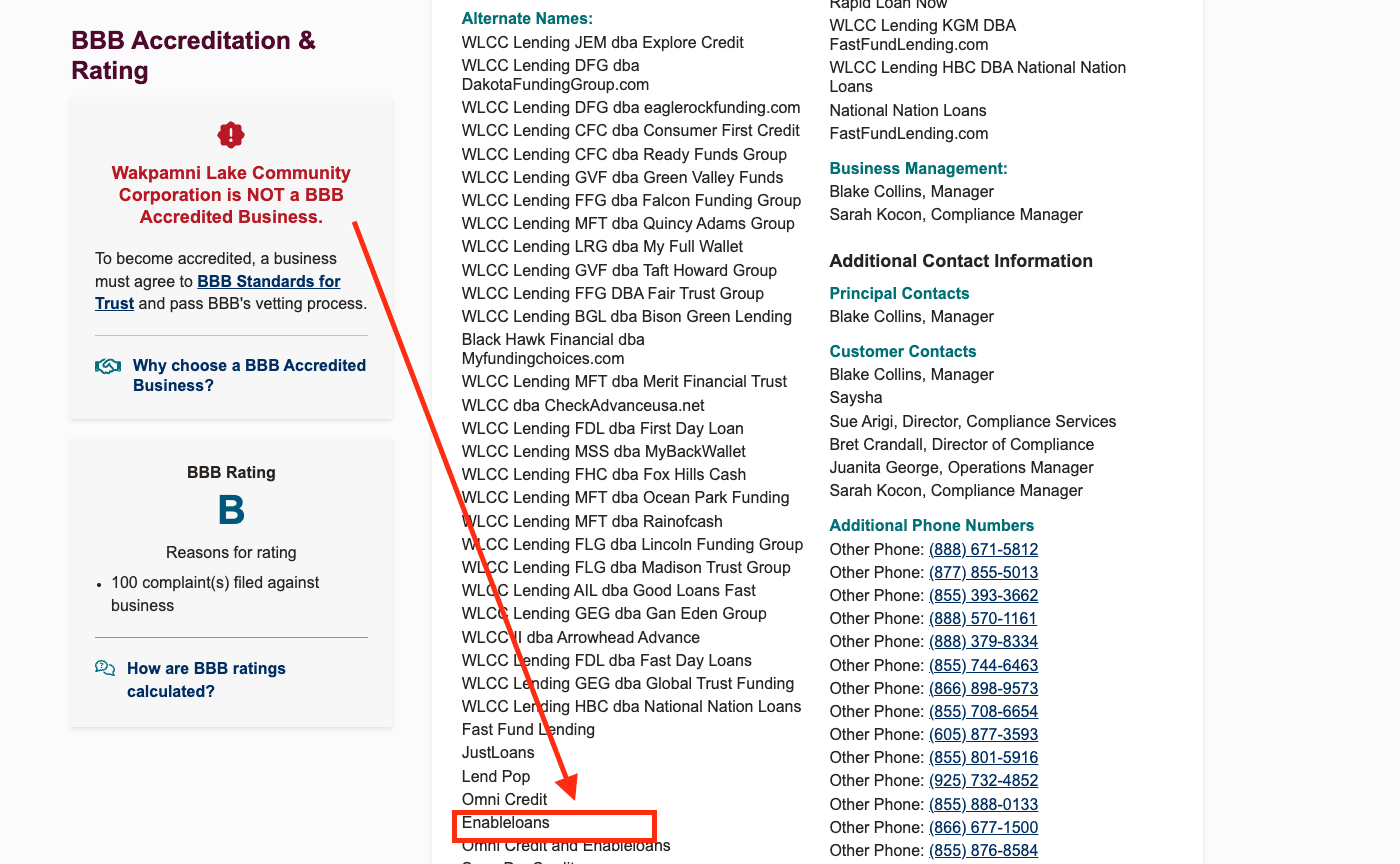This screenshot has width=1400, height=864.
Task: Click the speech bubble icon near ratings question
Action: 106,668
